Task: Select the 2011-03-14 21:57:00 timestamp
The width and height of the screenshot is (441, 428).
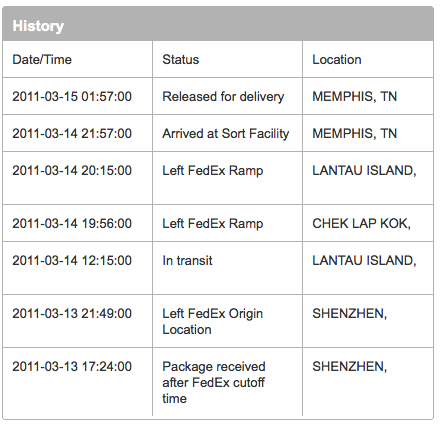Action: click(x=72, y=134)
